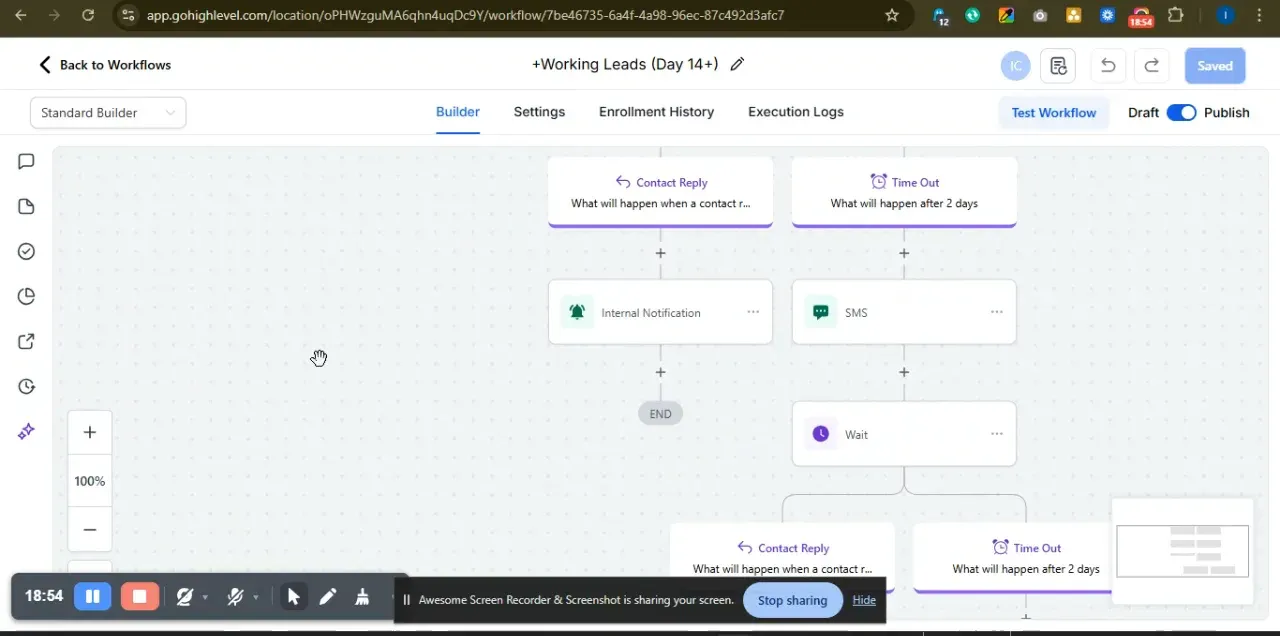Open the file sidebar icon
Screen dimensions: 1280x636
(27, 207)
